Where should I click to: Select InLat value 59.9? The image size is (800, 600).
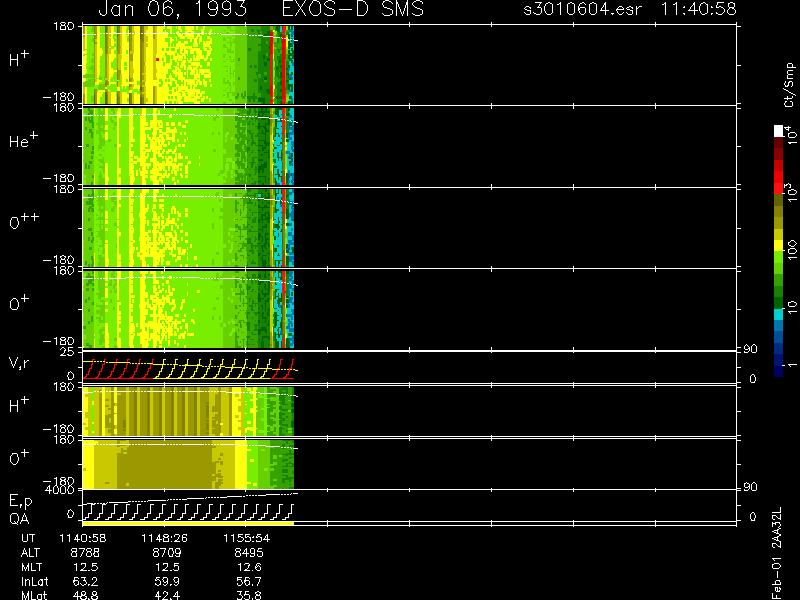167,581
